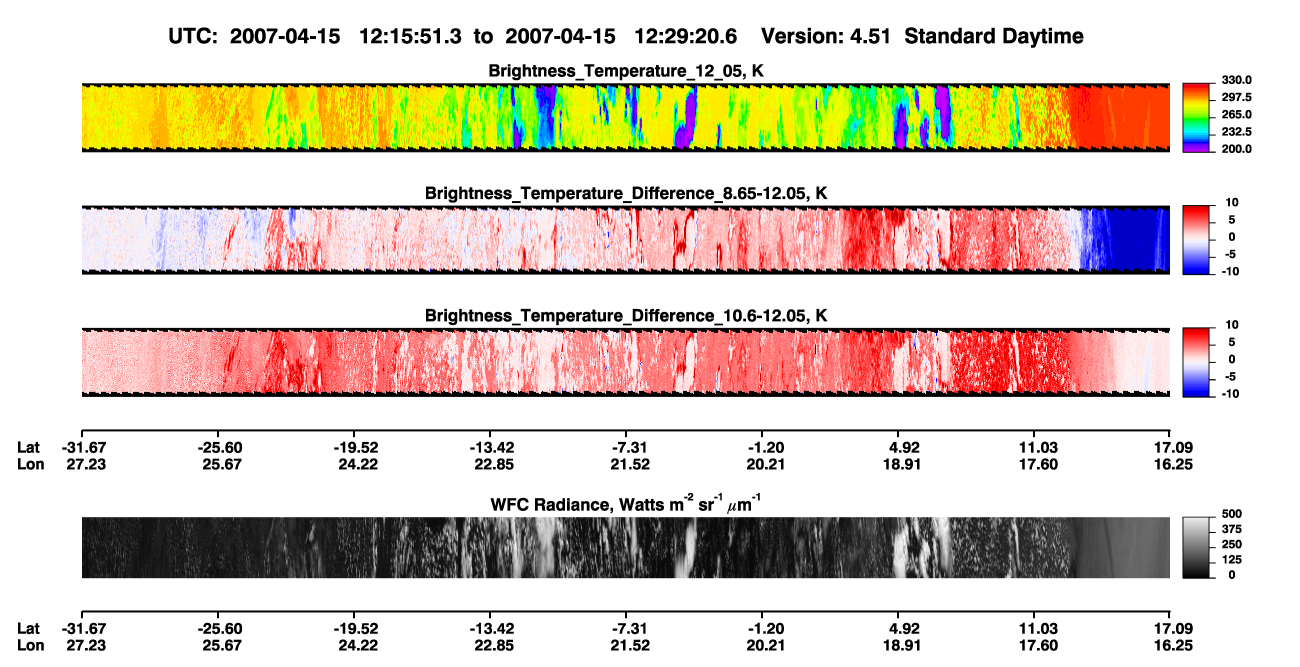The image size is (1300, 667).
Task: Click longitude "20.21" under the WFC Radiance panel
Action: pos(762,646)
